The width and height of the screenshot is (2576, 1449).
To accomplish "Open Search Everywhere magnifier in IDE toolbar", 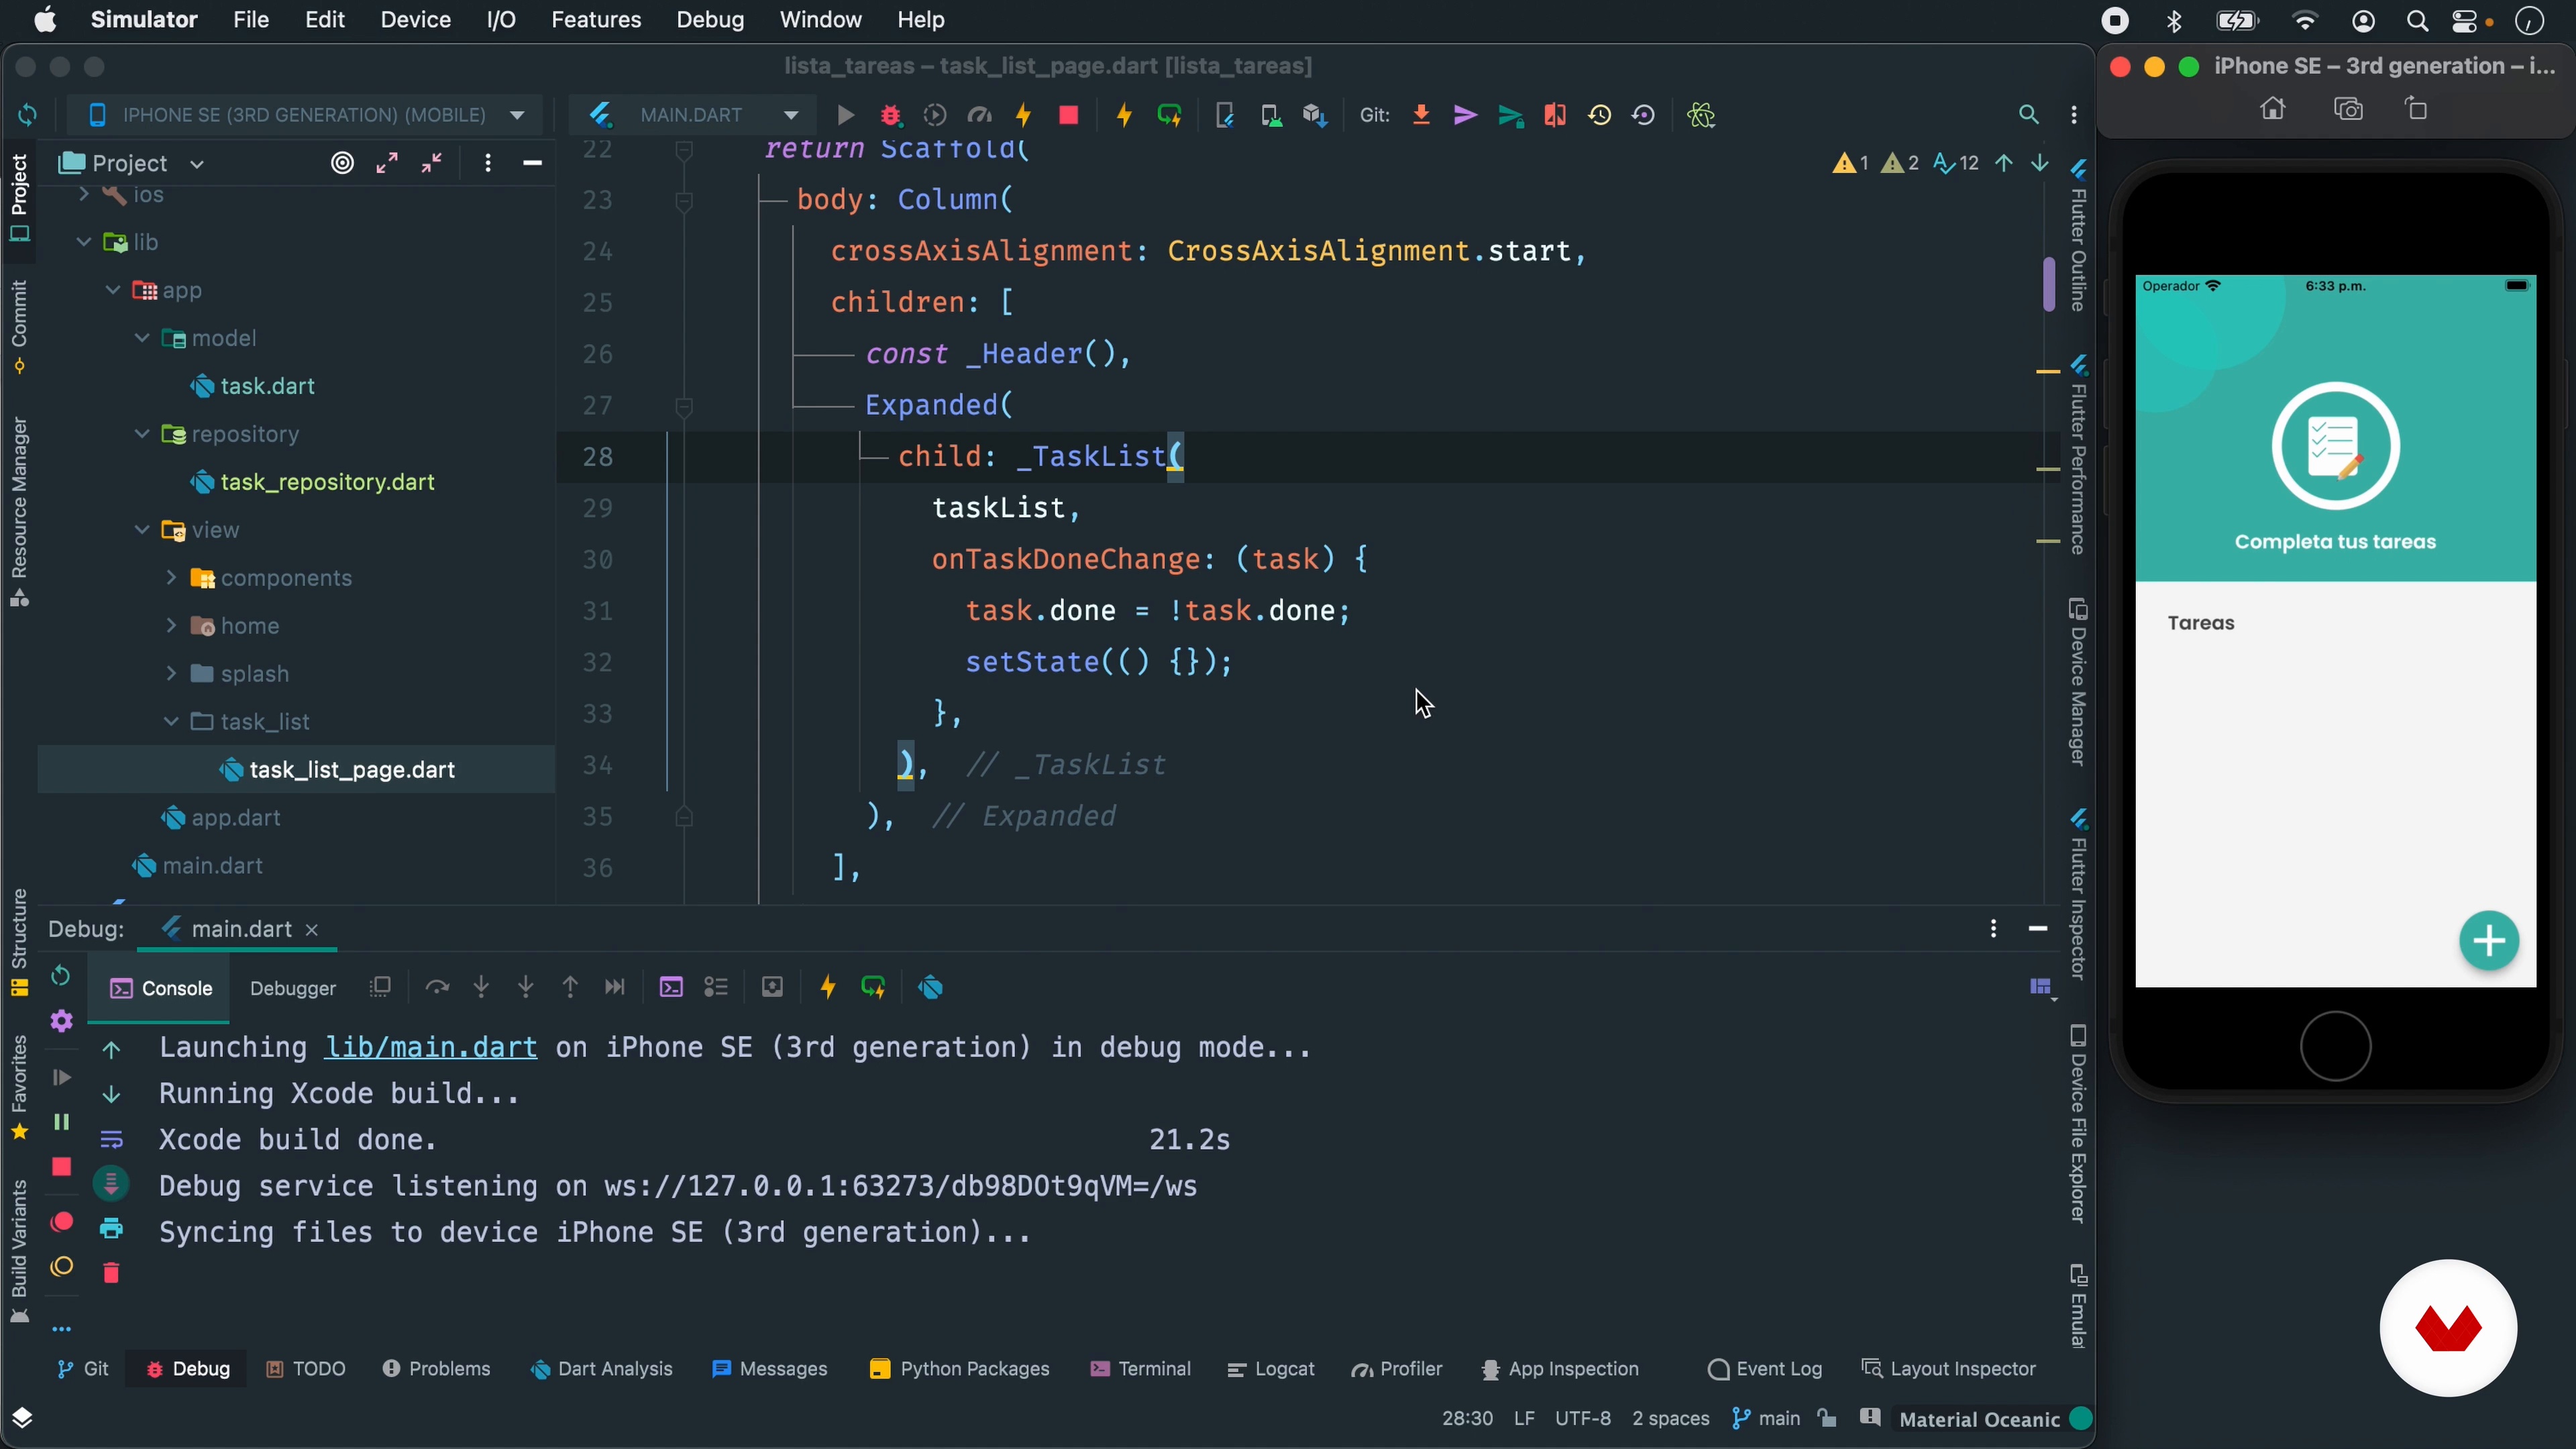I will pos(2028,115).
